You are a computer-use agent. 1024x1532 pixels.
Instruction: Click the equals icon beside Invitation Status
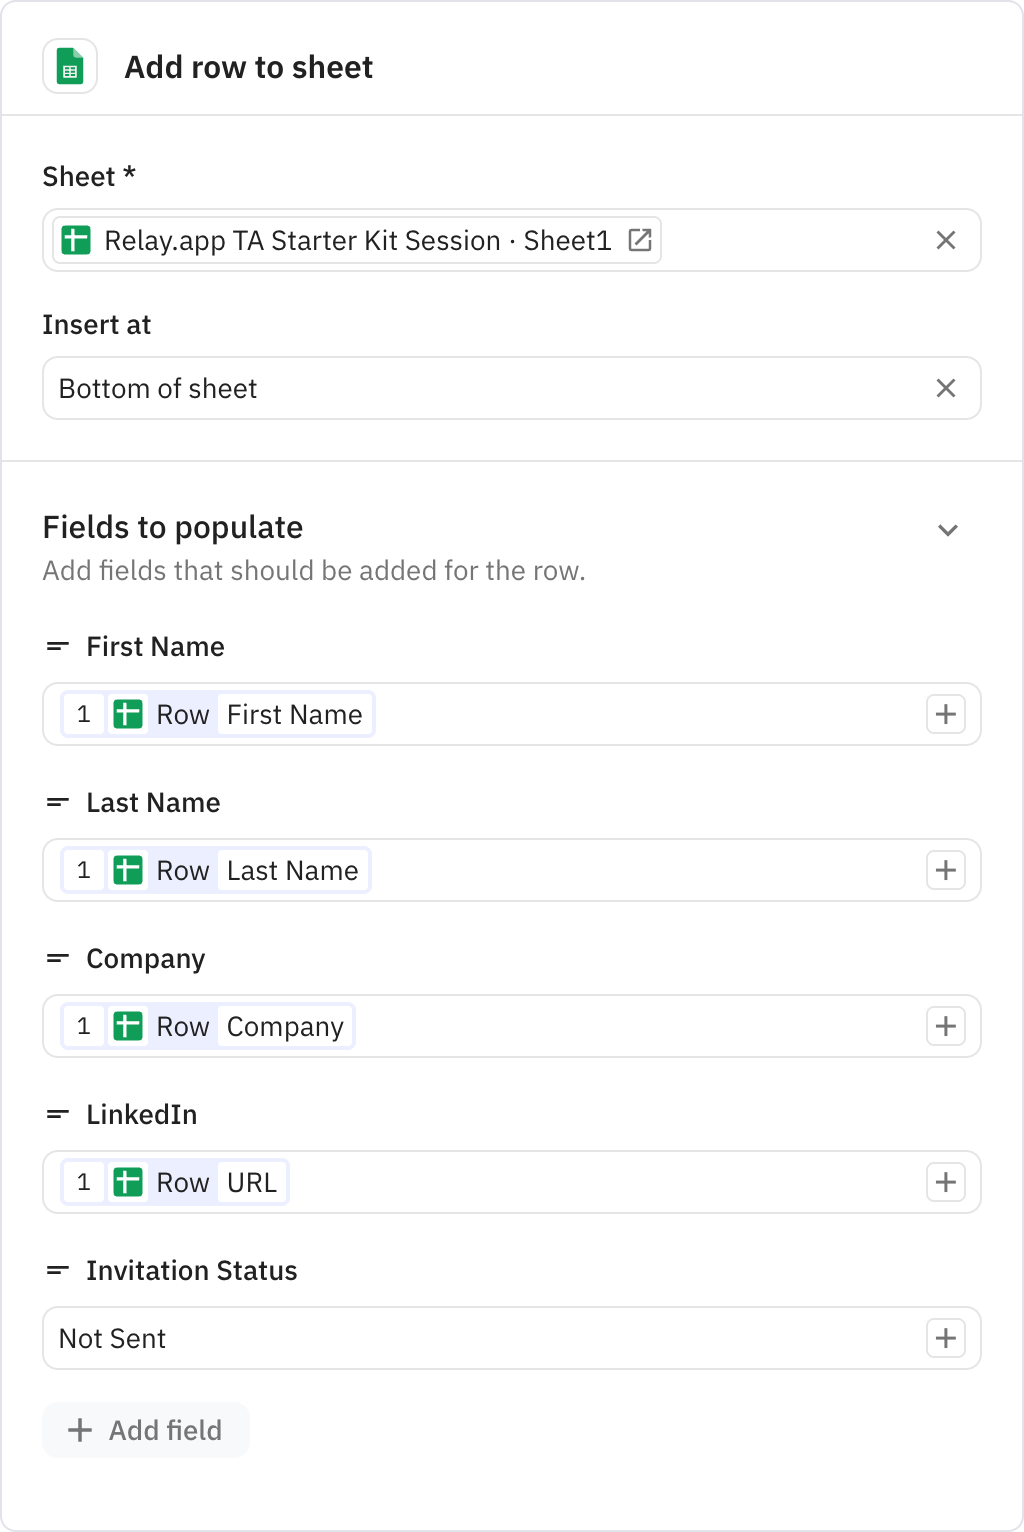click(x=57, y=1270)
